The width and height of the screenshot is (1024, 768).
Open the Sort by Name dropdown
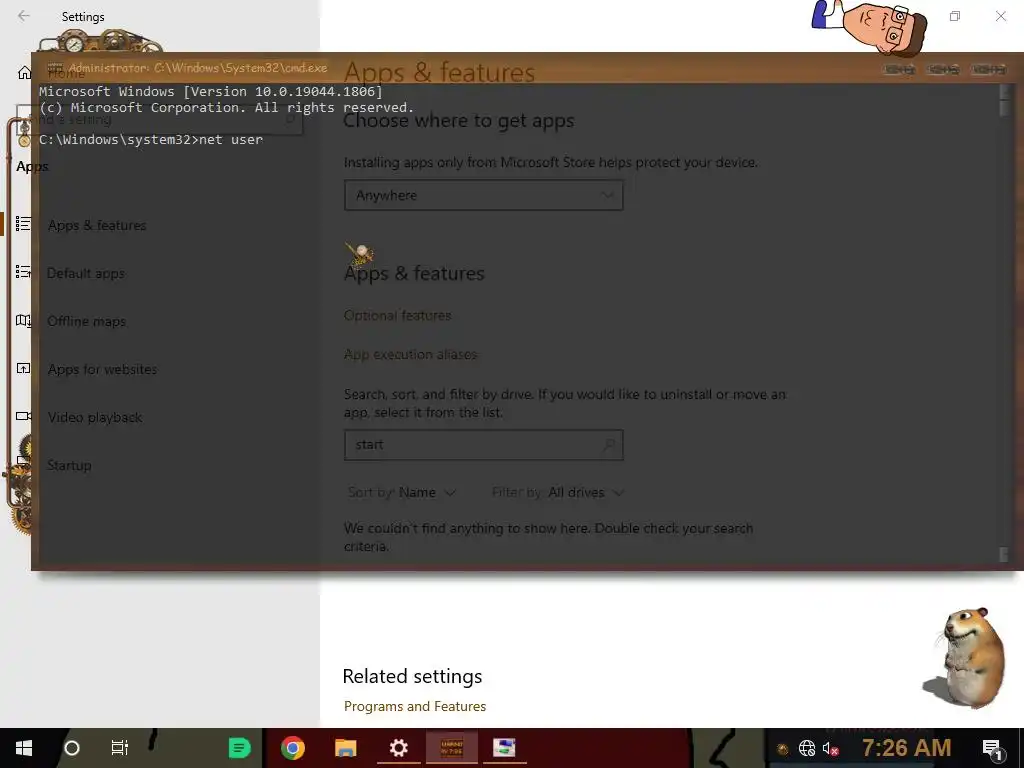click(402, 492)
